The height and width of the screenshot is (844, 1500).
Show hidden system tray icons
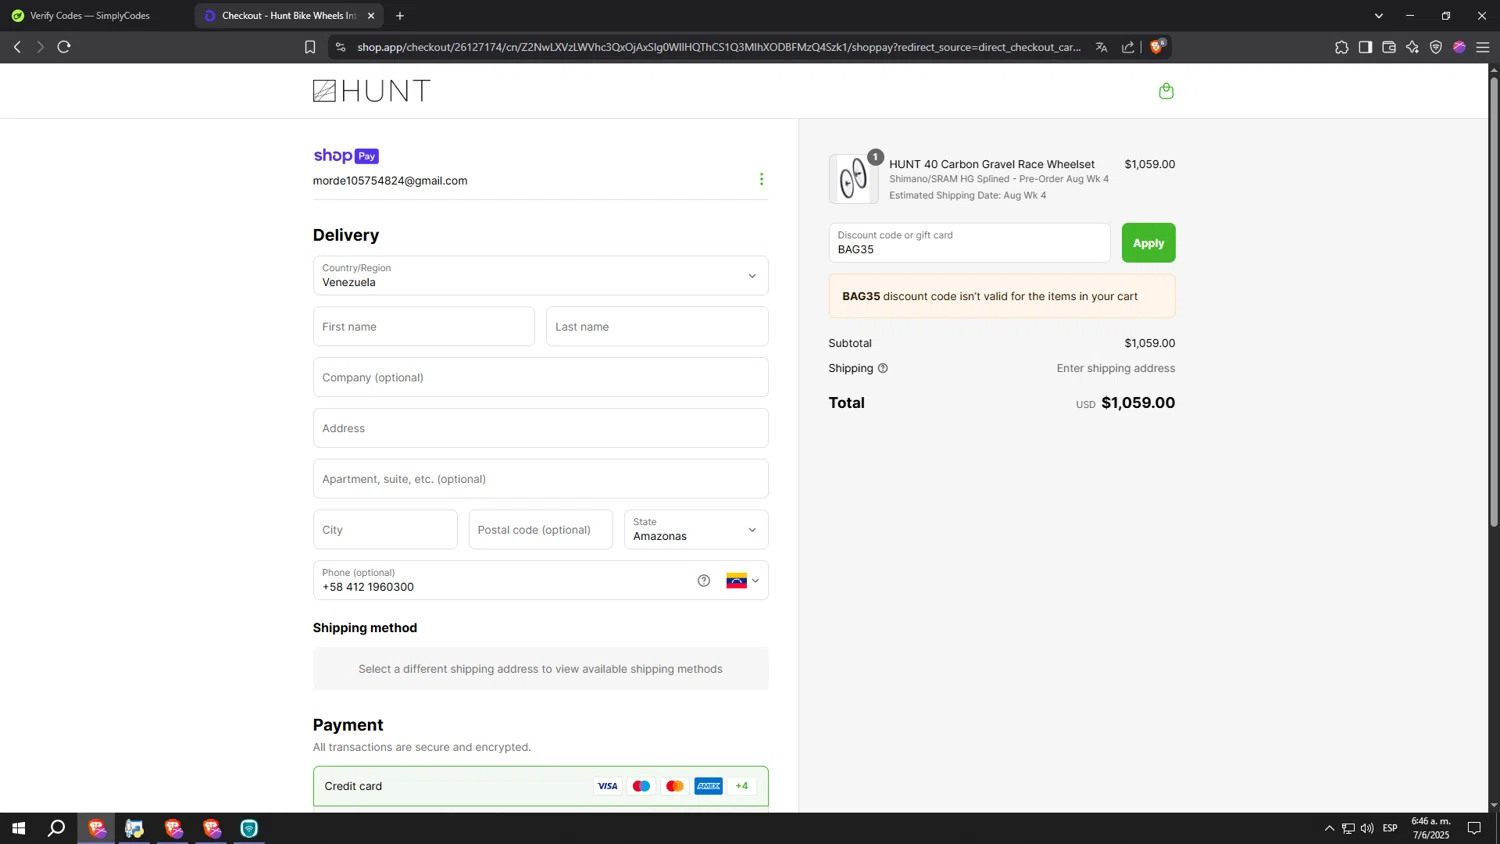[1329, 828]
